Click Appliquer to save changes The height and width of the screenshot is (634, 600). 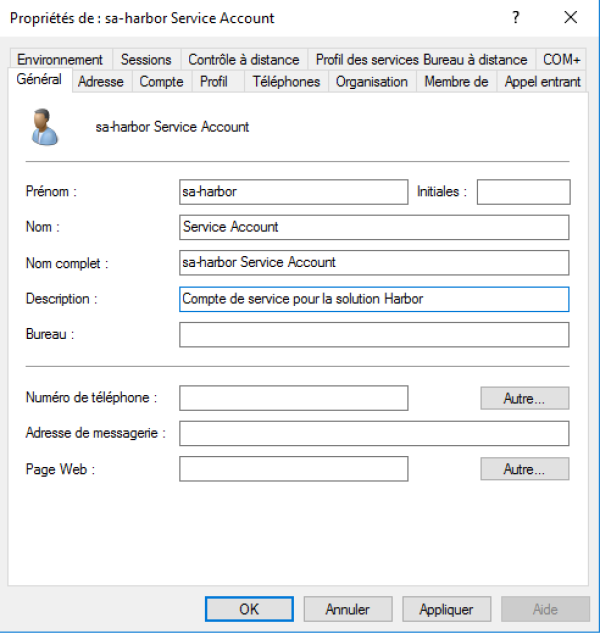(446, 609)
